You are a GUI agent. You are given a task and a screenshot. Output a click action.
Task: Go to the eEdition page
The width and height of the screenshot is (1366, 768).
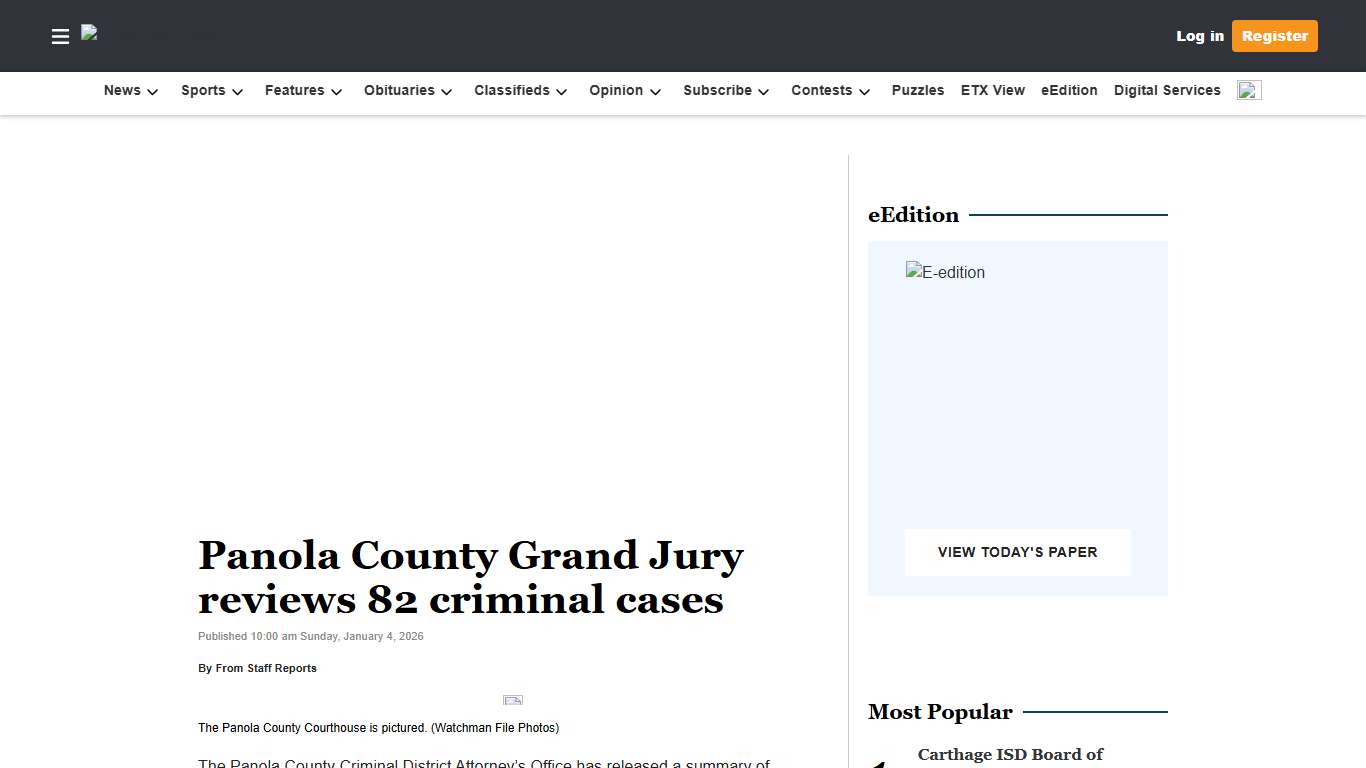pos(1069,90)
